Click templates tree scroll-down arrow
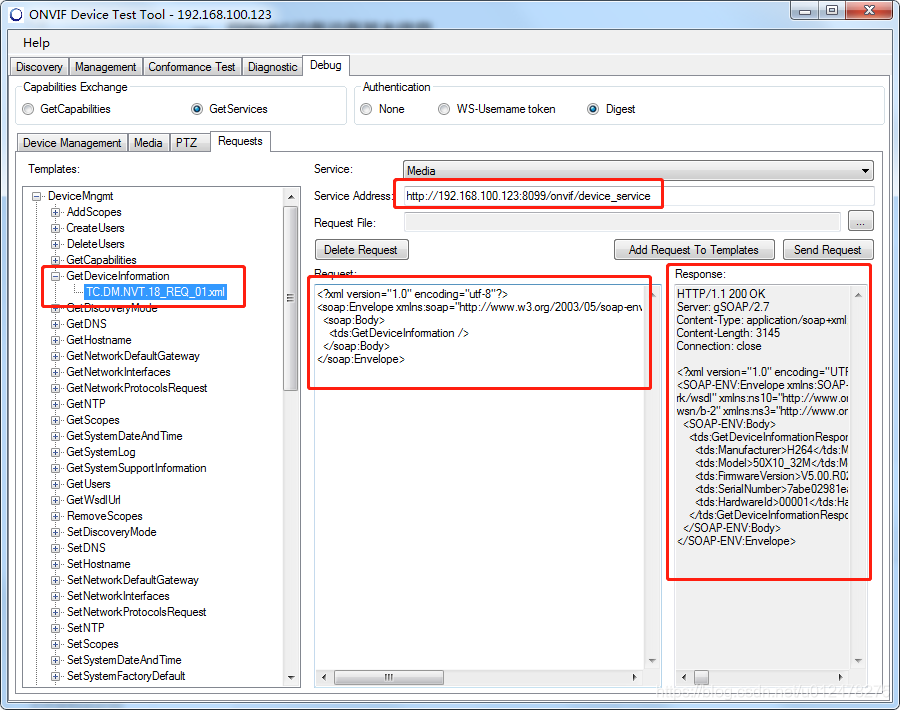 click(291, 678)
